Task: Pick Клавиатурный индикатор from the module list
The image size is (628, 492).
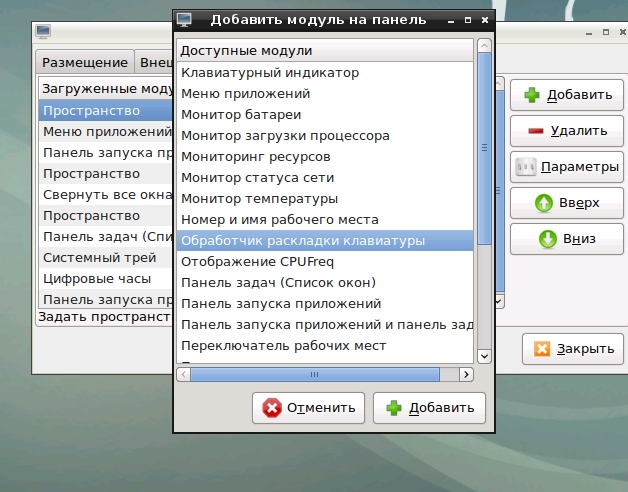Action: coord(269,72)
